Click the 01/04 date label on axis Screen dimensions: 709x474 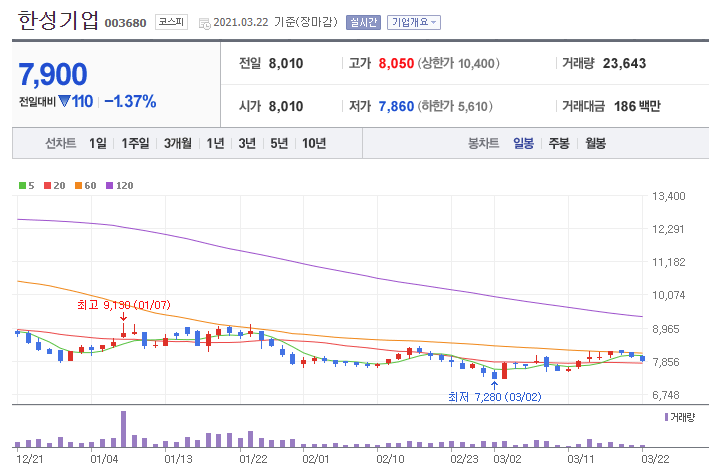click(104, 459)
